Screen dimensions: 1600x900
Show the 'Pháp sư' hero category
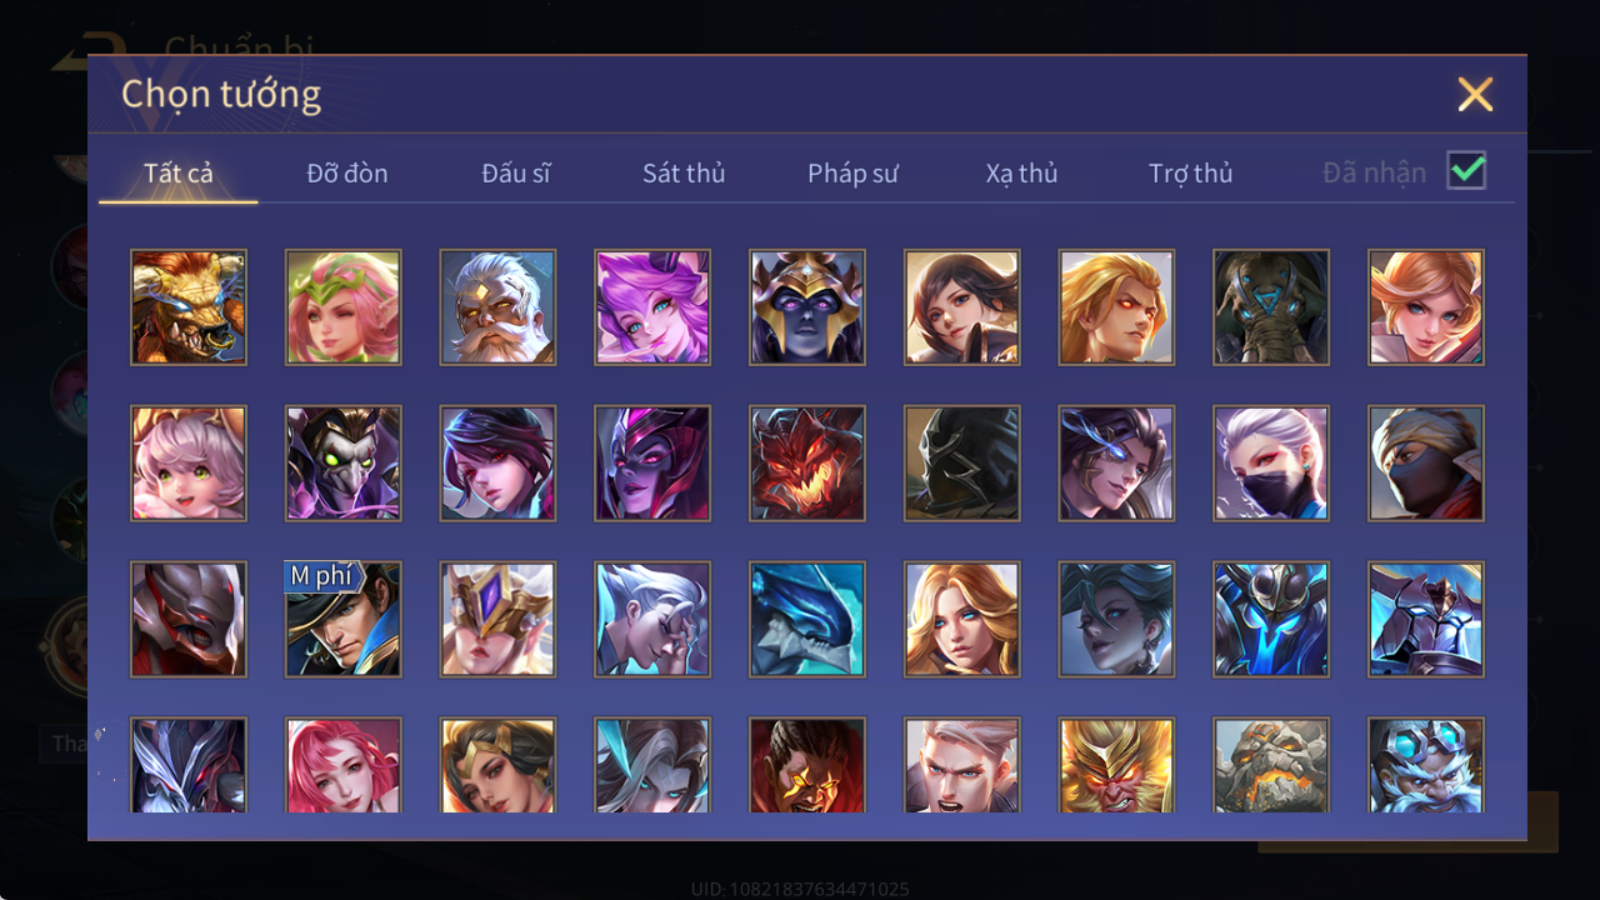point(853,173)
